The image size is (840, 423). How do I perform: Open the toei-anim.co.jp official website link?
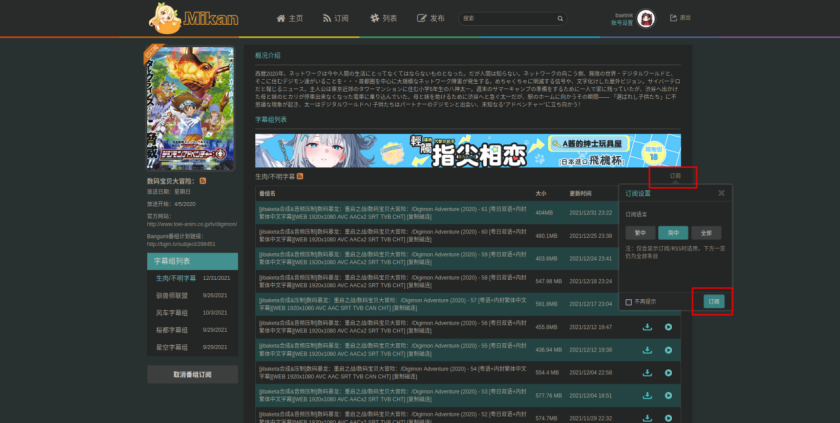coord(192,224)
